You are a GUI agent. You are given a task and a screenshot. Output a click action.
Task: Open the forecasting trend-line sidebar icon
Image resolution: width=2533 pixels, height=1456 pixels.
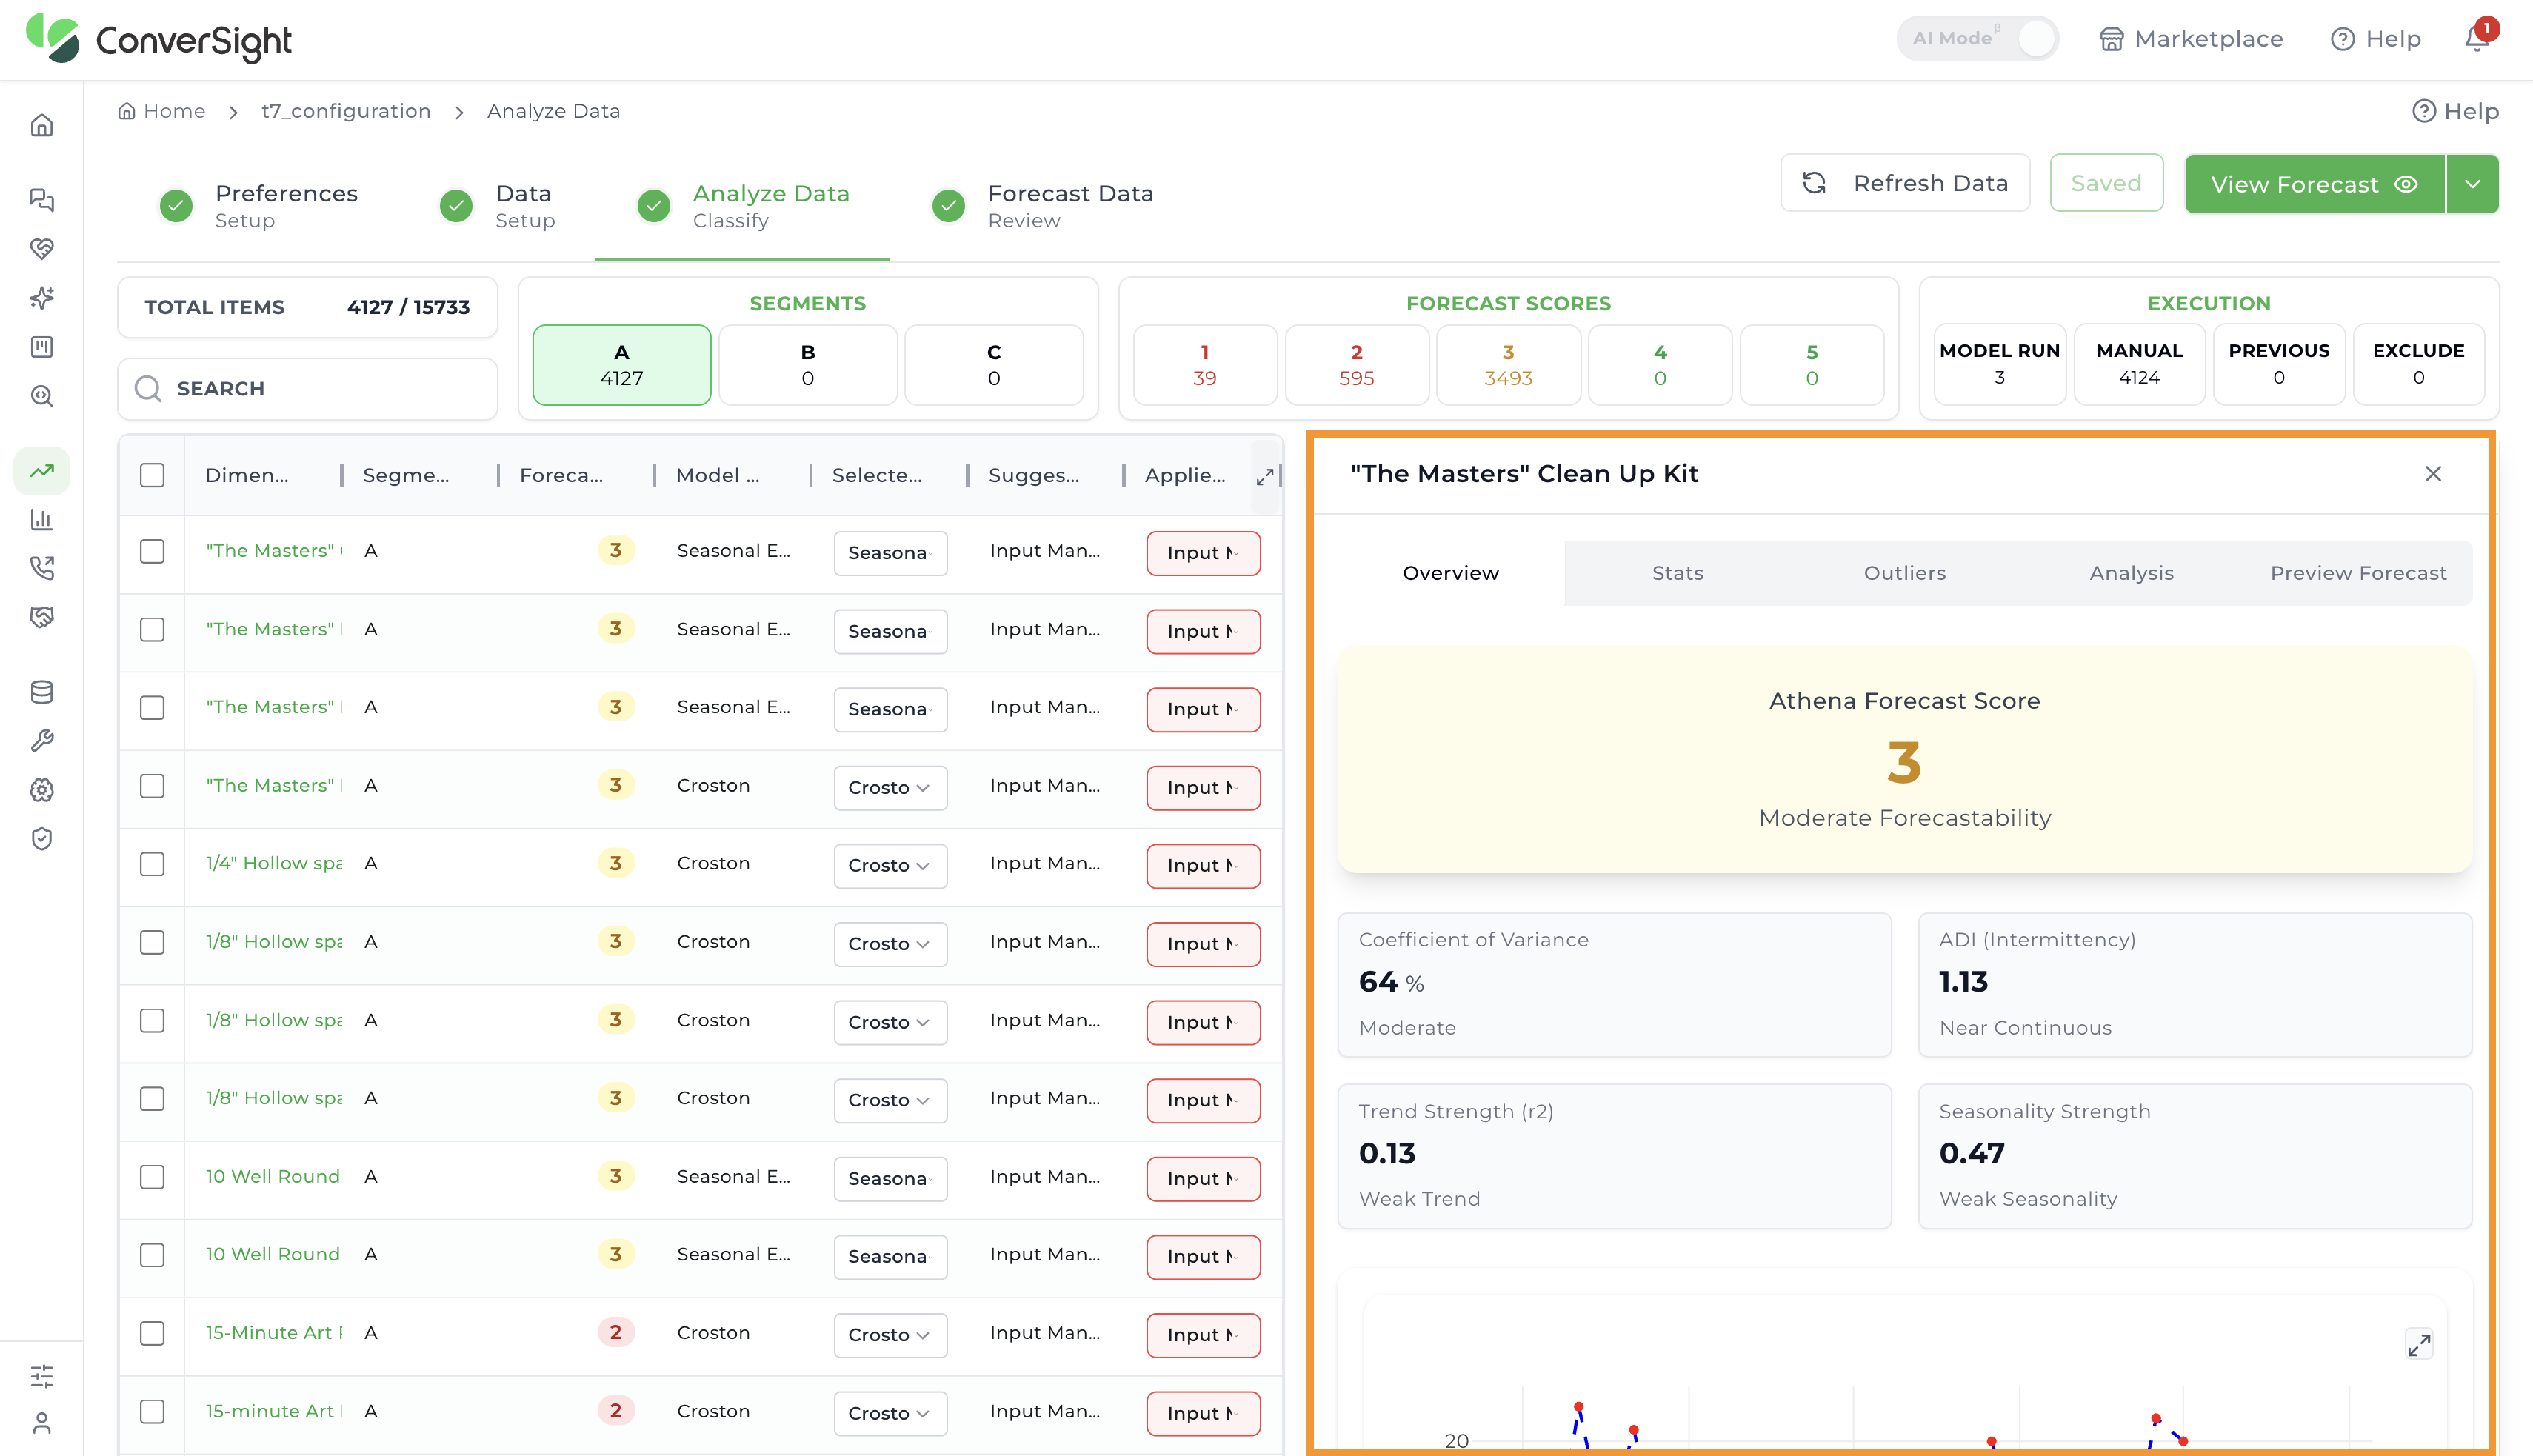click(x=42, y=470)
